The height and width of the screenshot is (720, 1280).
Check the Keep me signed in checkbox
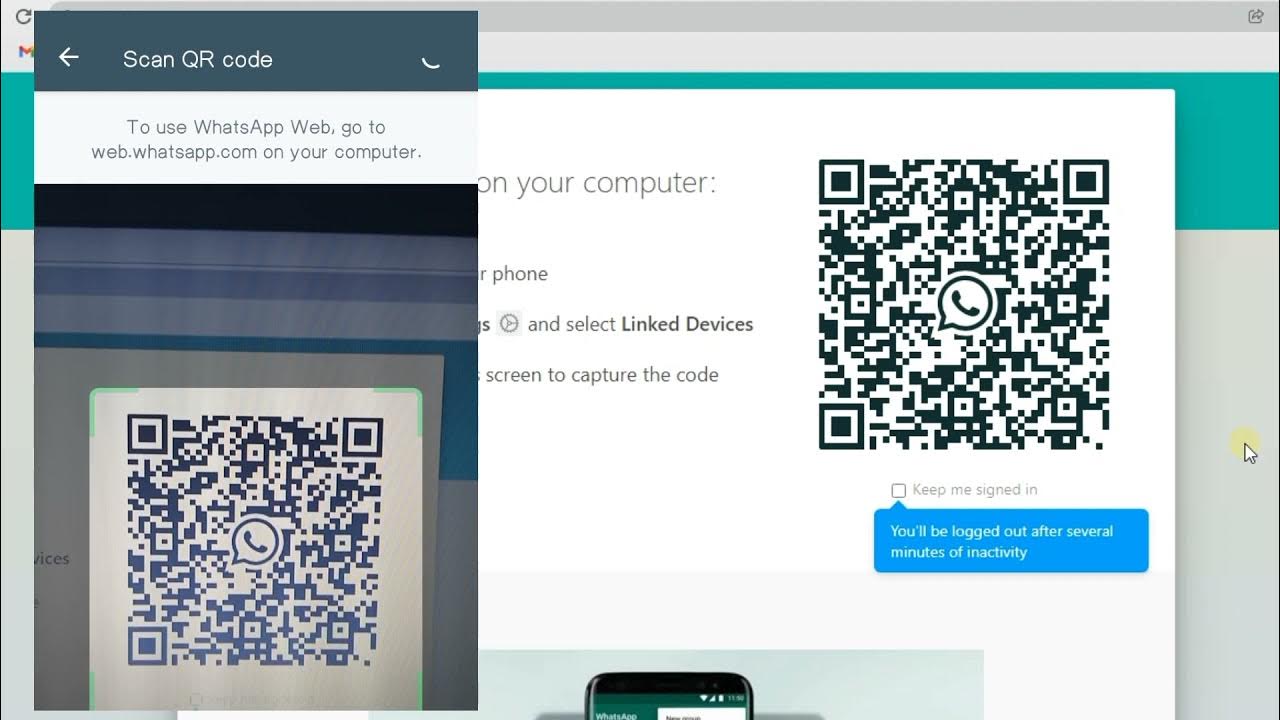(898, 490)
